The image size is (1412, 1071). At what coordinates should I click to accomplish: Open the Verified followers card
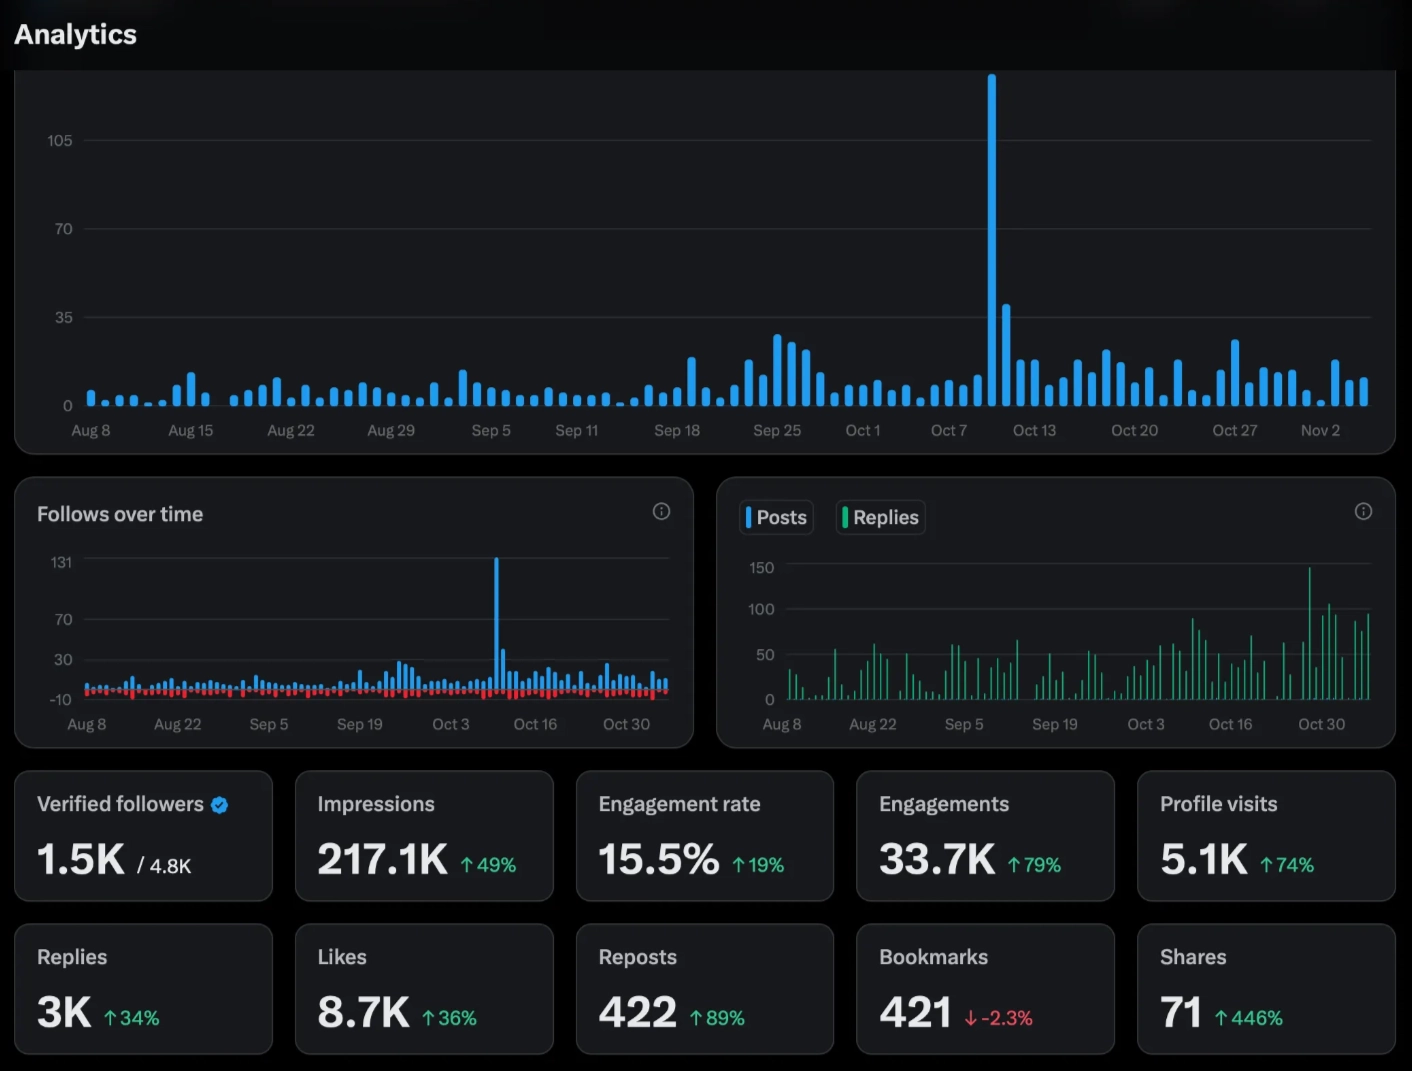point(143,835)
